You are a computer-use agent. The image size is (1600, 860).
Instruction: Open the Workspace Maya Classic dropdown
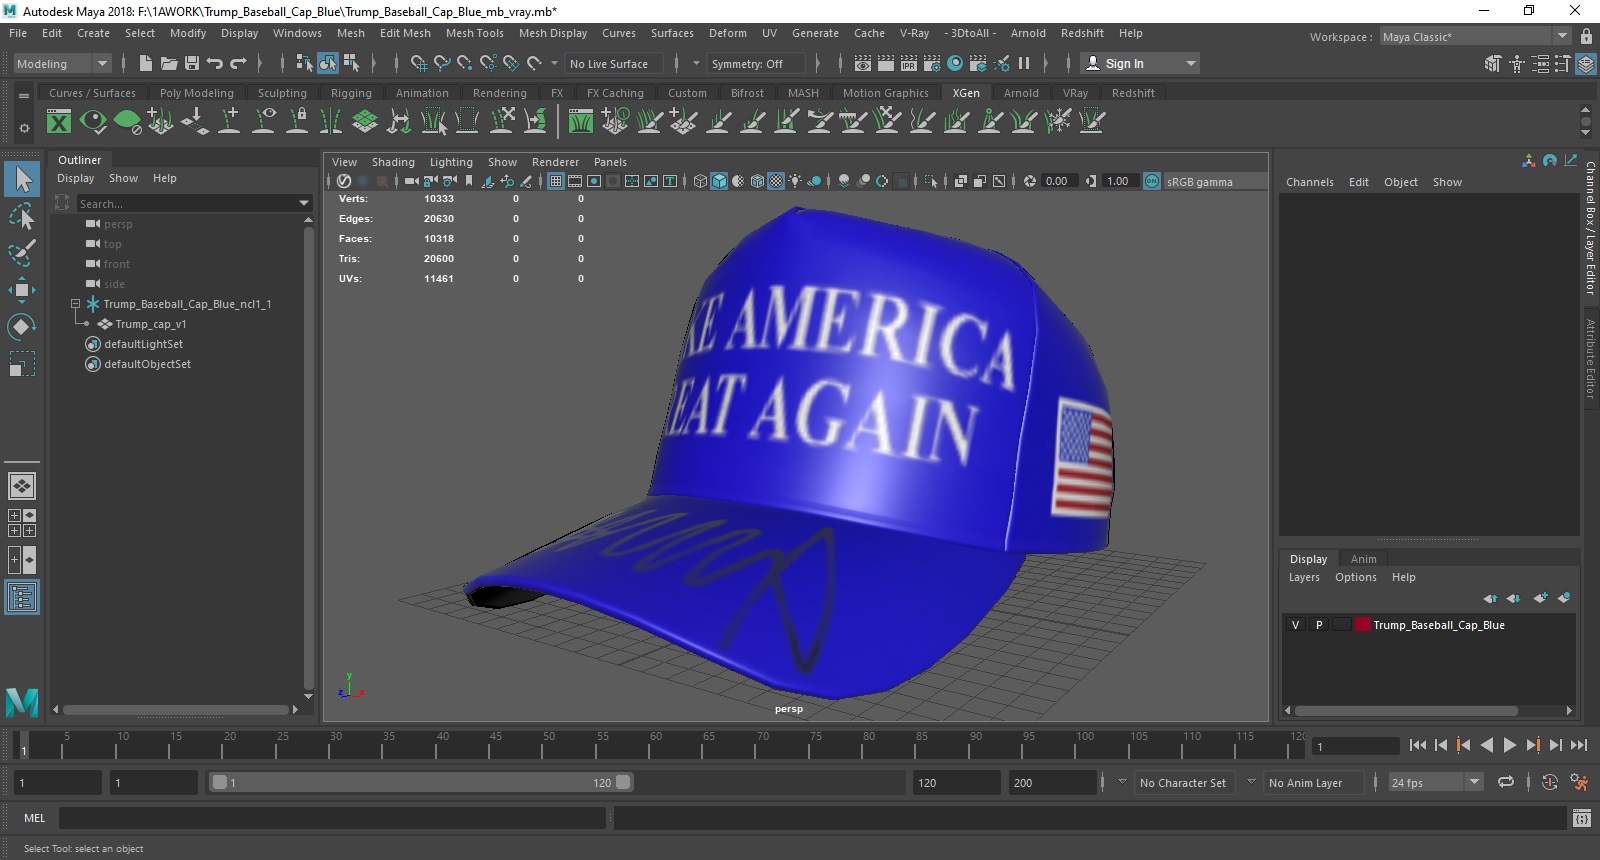click(1475, 36)
